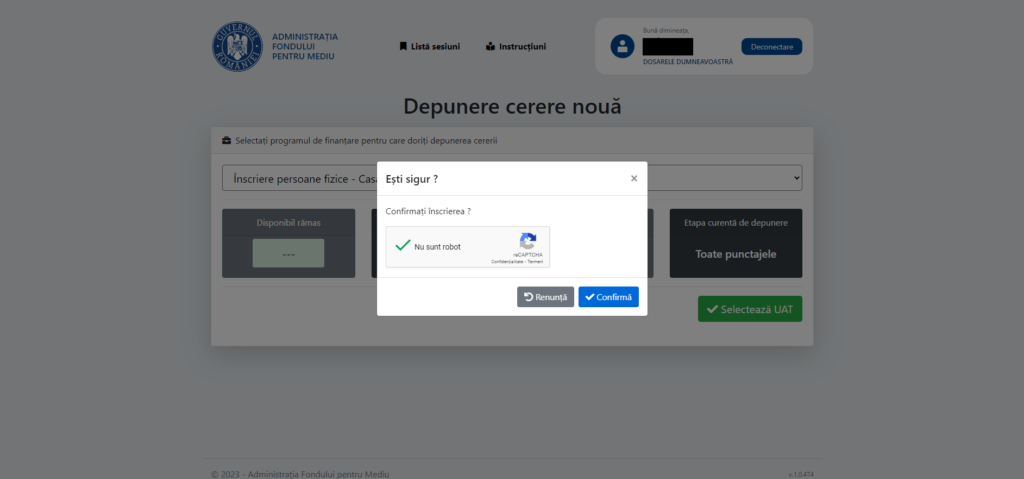Screen dimensions: 1024x479
Task: Click the user avatar icon
Action: pos(622,46)
